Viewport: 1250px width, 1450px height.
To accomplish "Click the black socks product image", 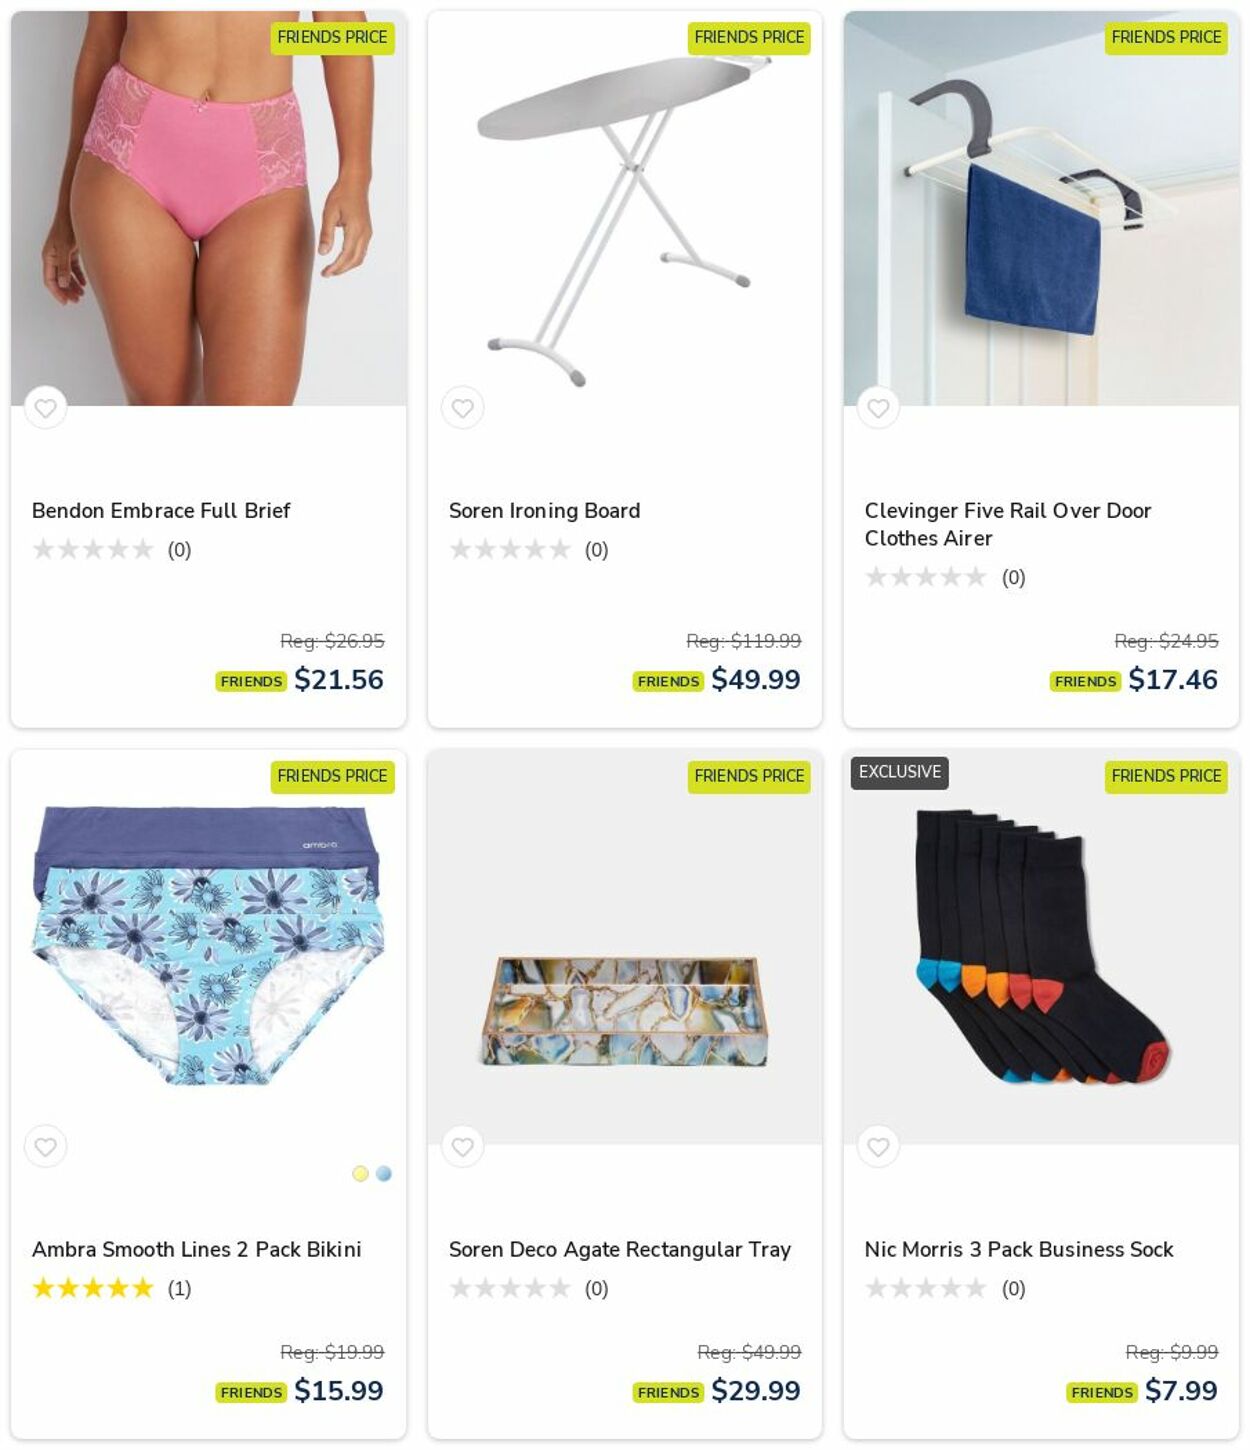I will 1041,947.
